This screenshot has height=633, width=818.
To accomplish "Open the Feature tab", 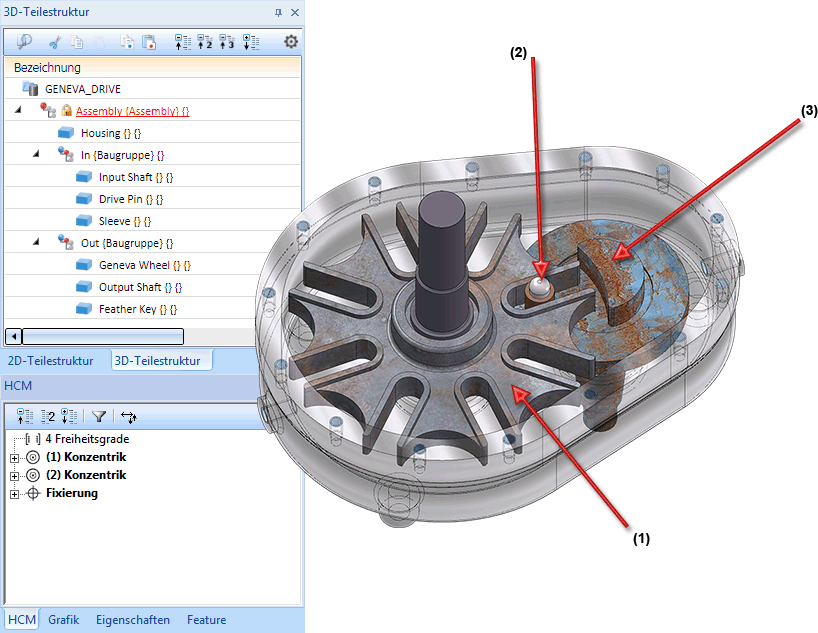I will pyautogui.click(x=206, y=620).
